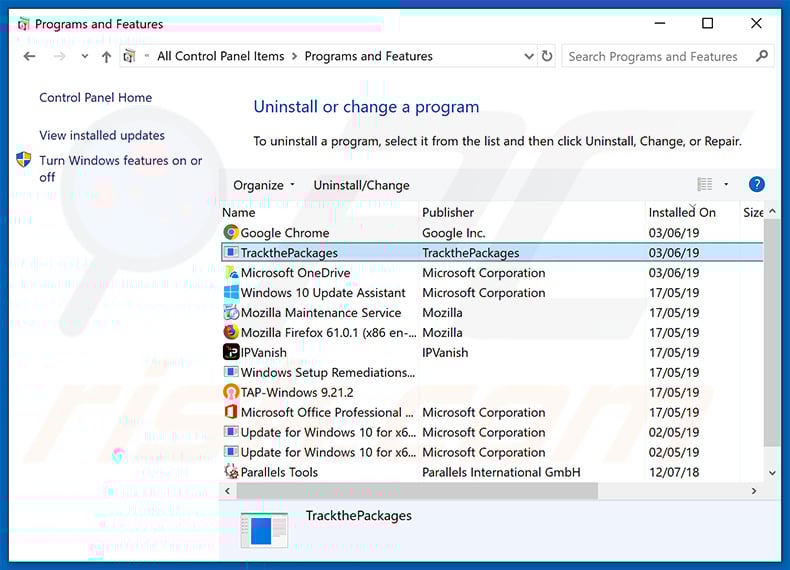Click the 12/07/18 installed date
This screenshot has height=570, width=790.
(674, 472)
